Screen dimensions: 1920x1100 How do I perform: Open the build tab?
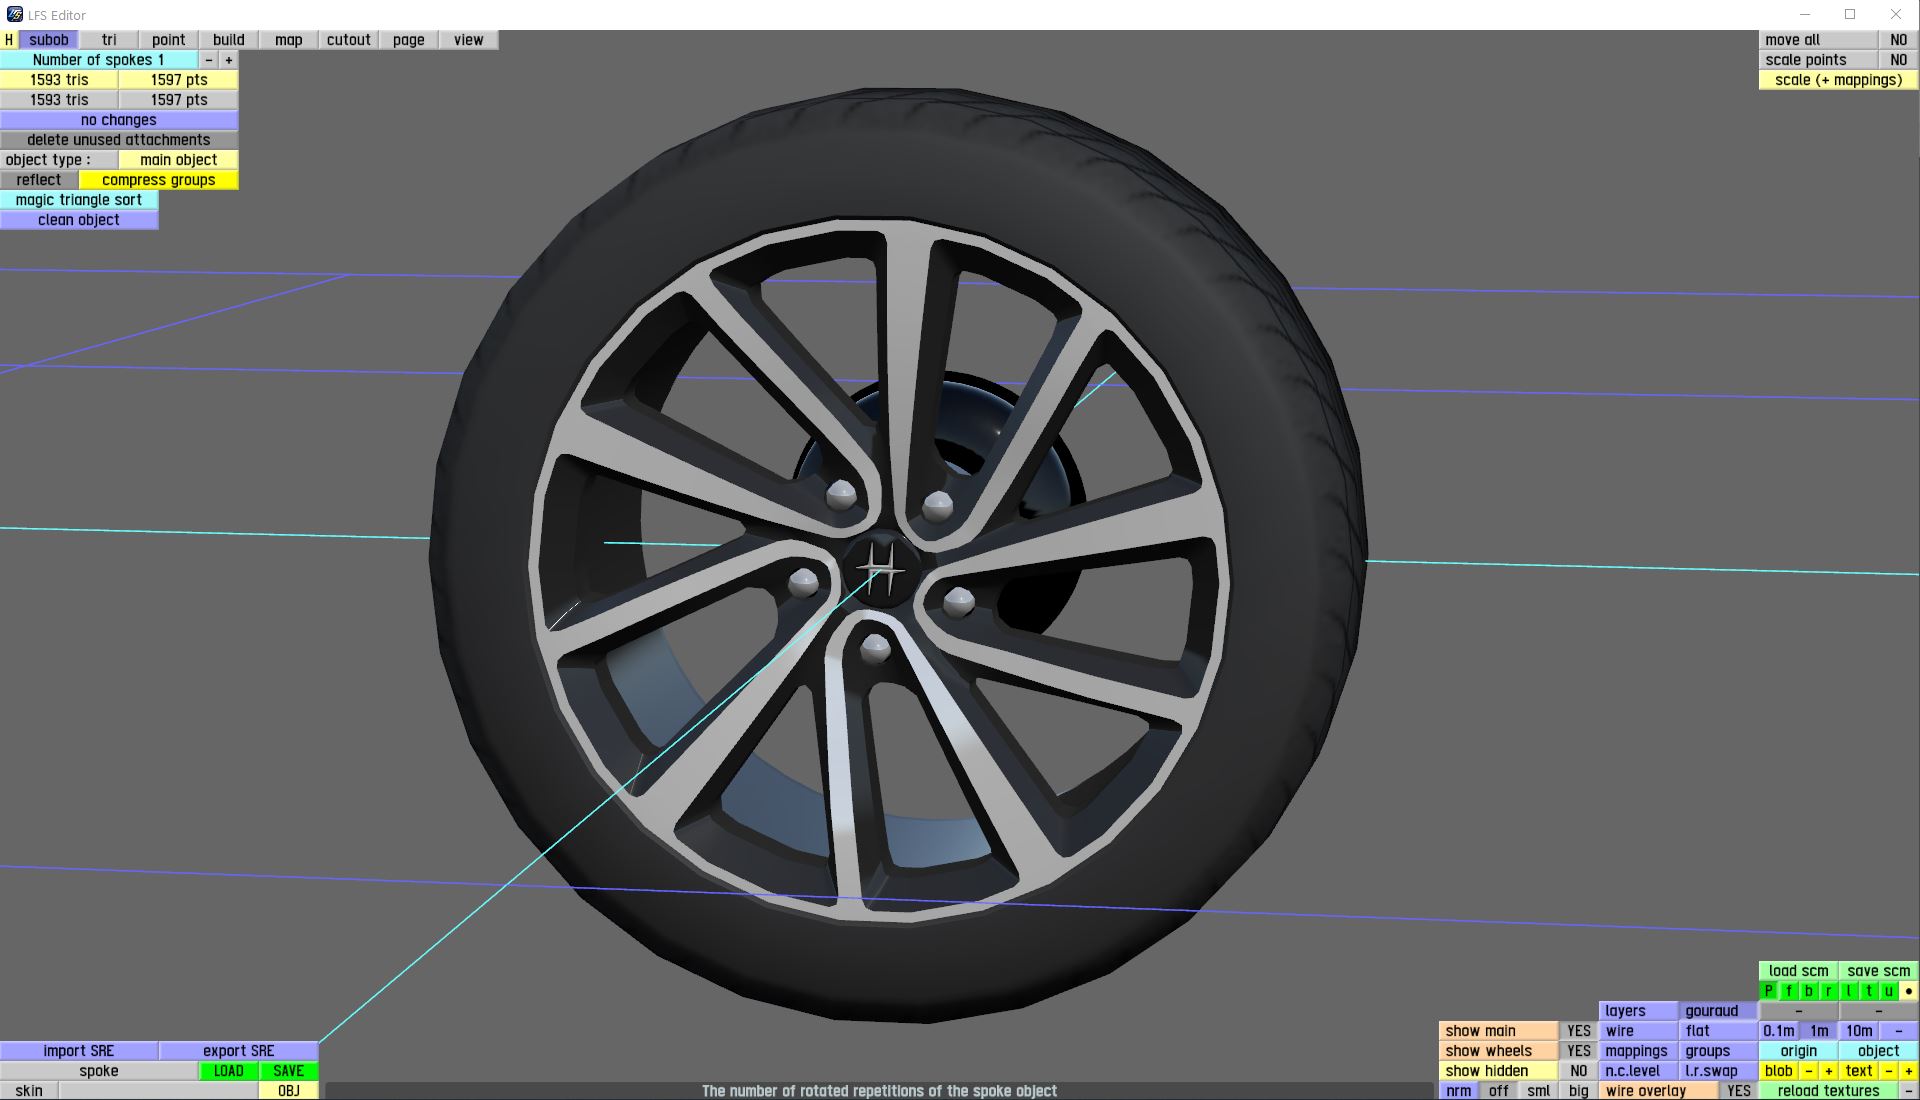point(228,40)
